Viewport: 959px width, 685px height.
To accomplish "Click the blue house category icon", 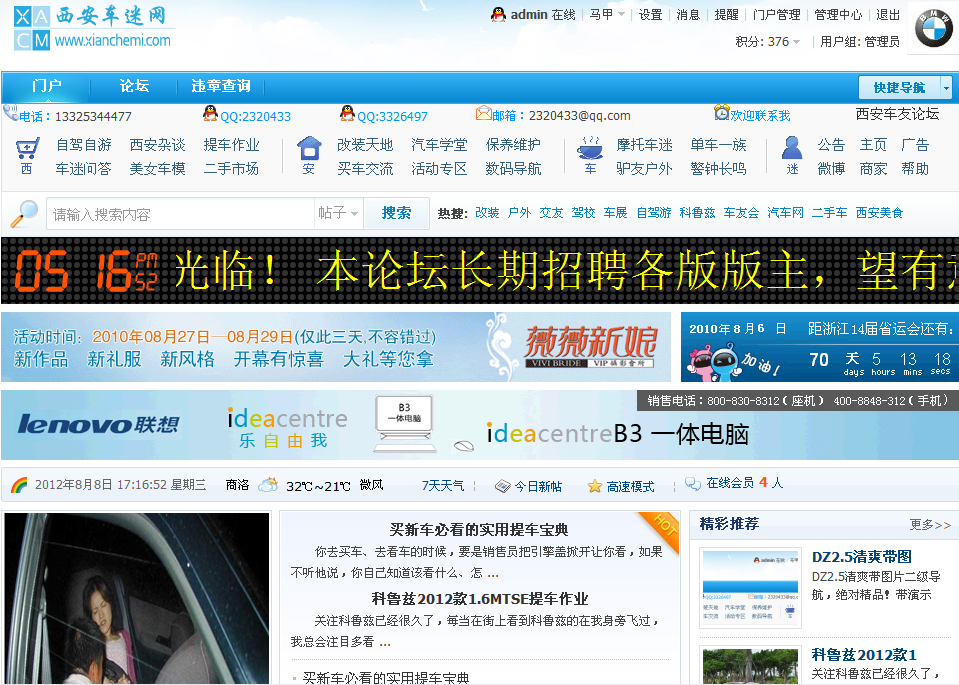I will point(309,148).
